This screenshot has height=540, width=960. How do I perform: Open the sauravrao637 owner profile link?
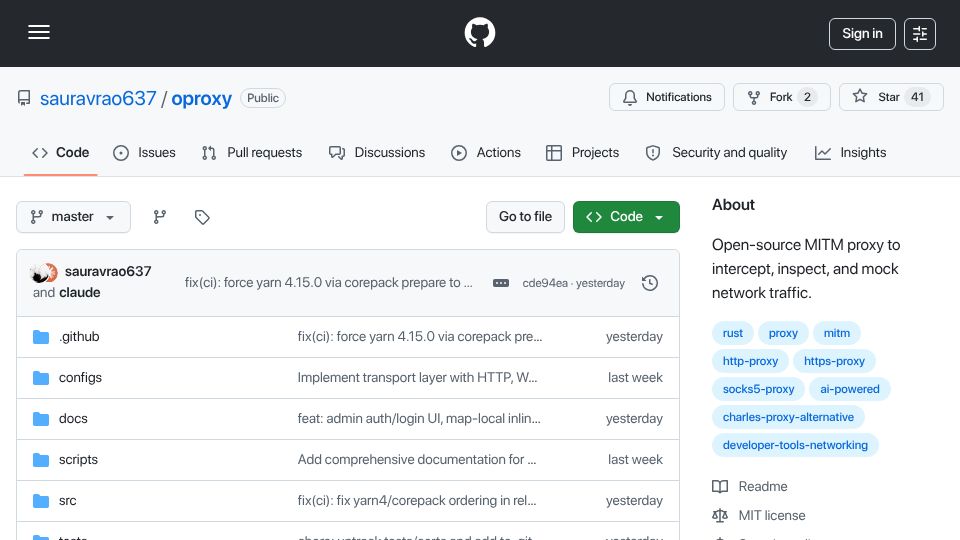98,99
